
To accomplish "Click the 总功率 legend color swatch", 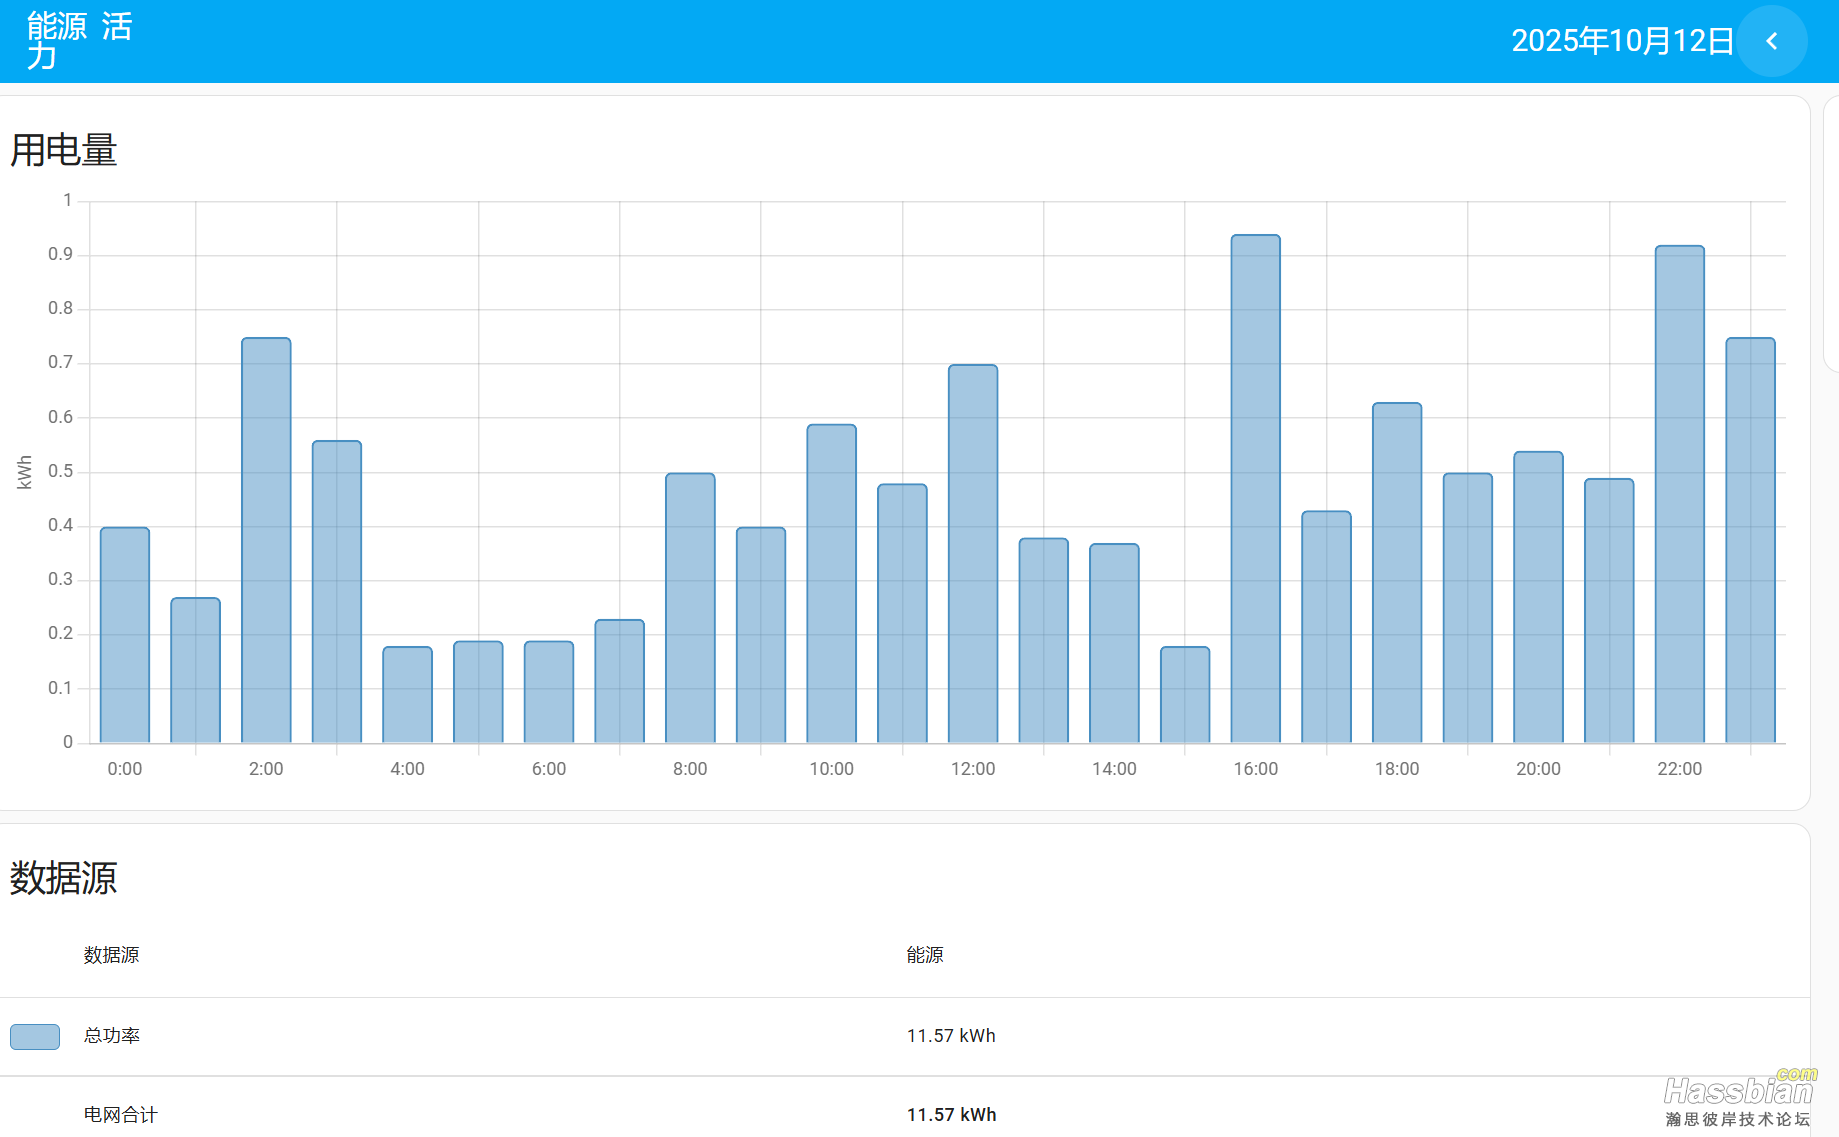I will [x=35, y=1036].
